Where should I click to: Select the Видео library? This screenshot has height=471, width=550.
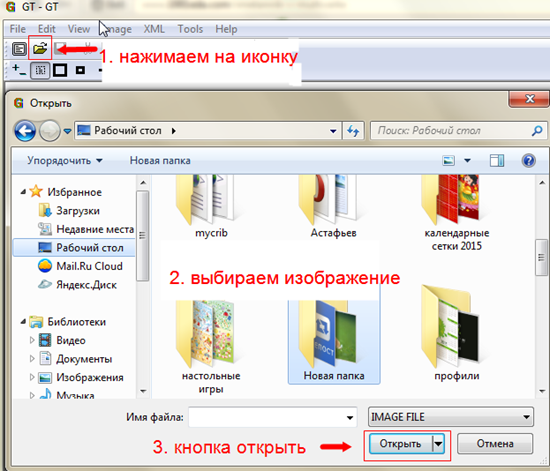pos(71,340)
